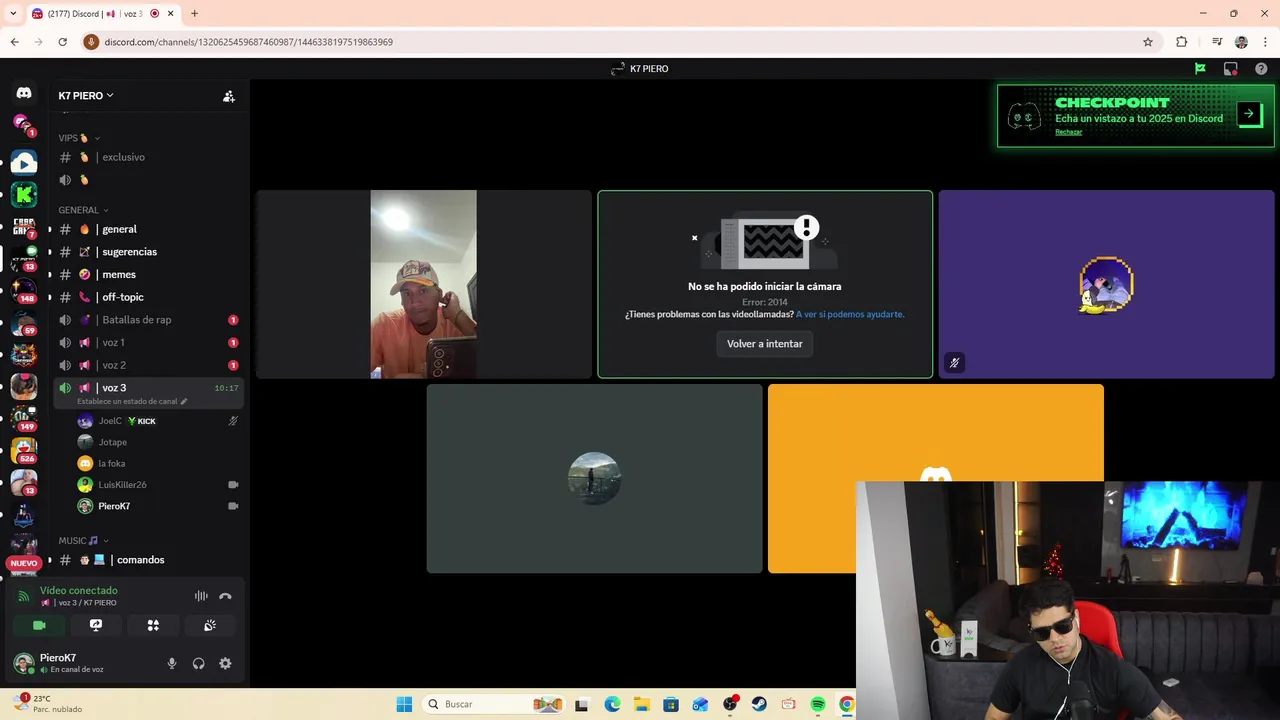Open Windows Start menu
The image size is (1280, 720).
coord(404,704)
